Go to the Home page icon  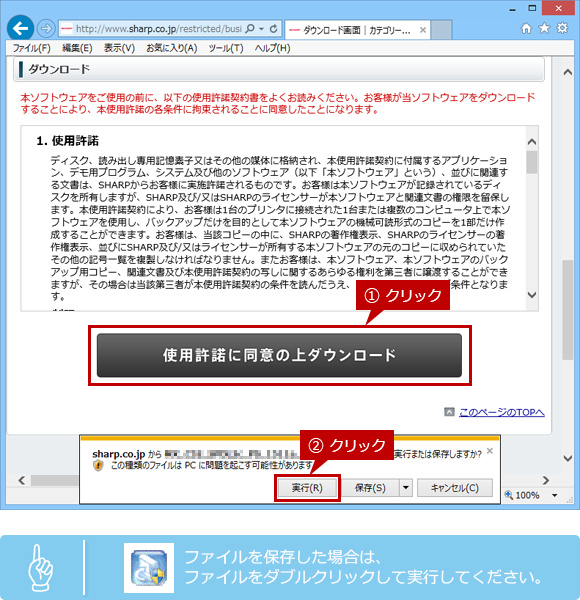coord(526,28)
